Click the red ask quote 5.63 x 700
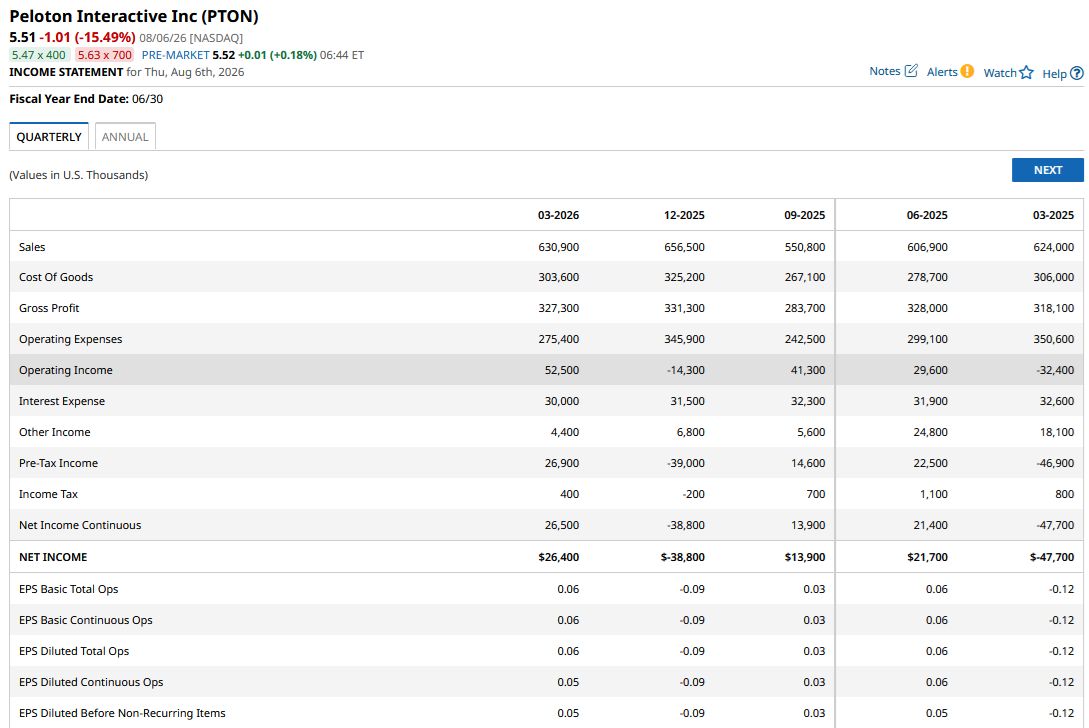Screen dimensions: 1089x728 pos(104,55)
